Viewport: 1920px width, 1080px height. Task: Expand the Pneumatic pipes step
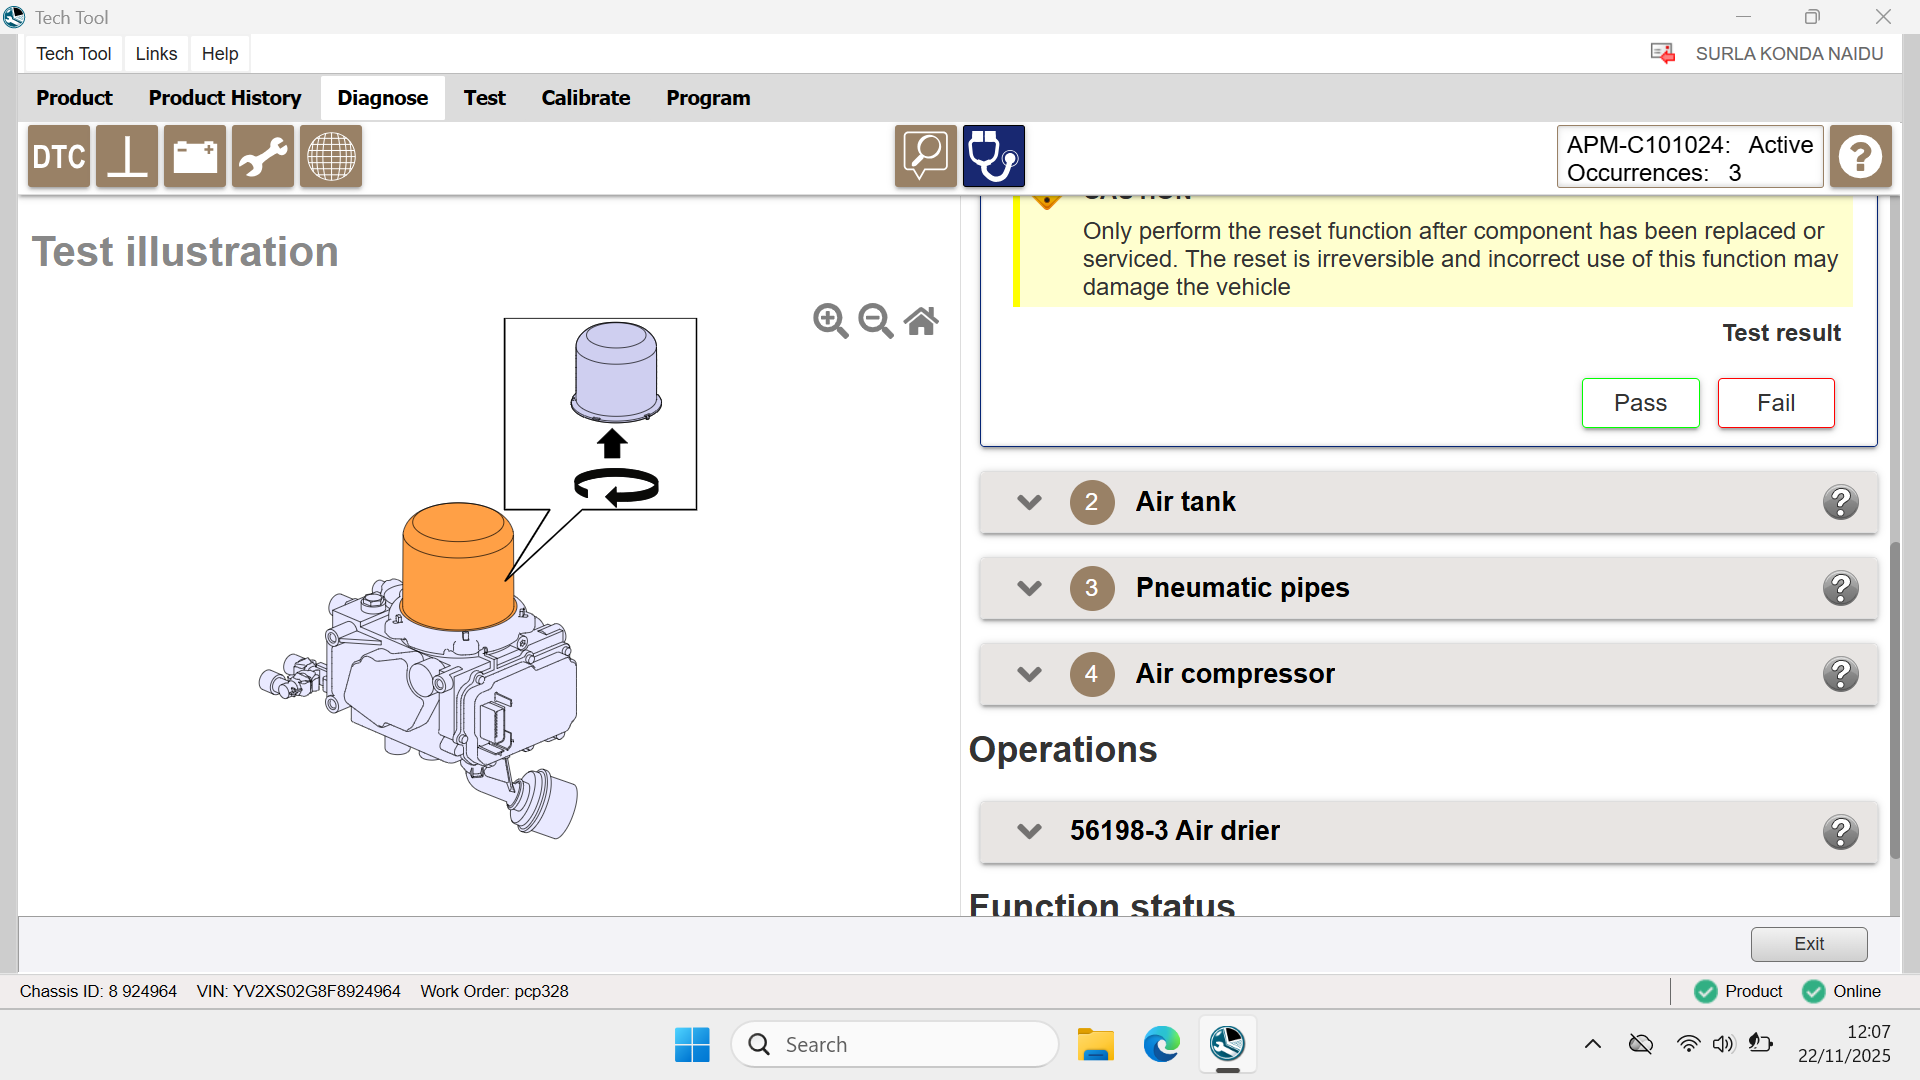(x=1030, y=588)
